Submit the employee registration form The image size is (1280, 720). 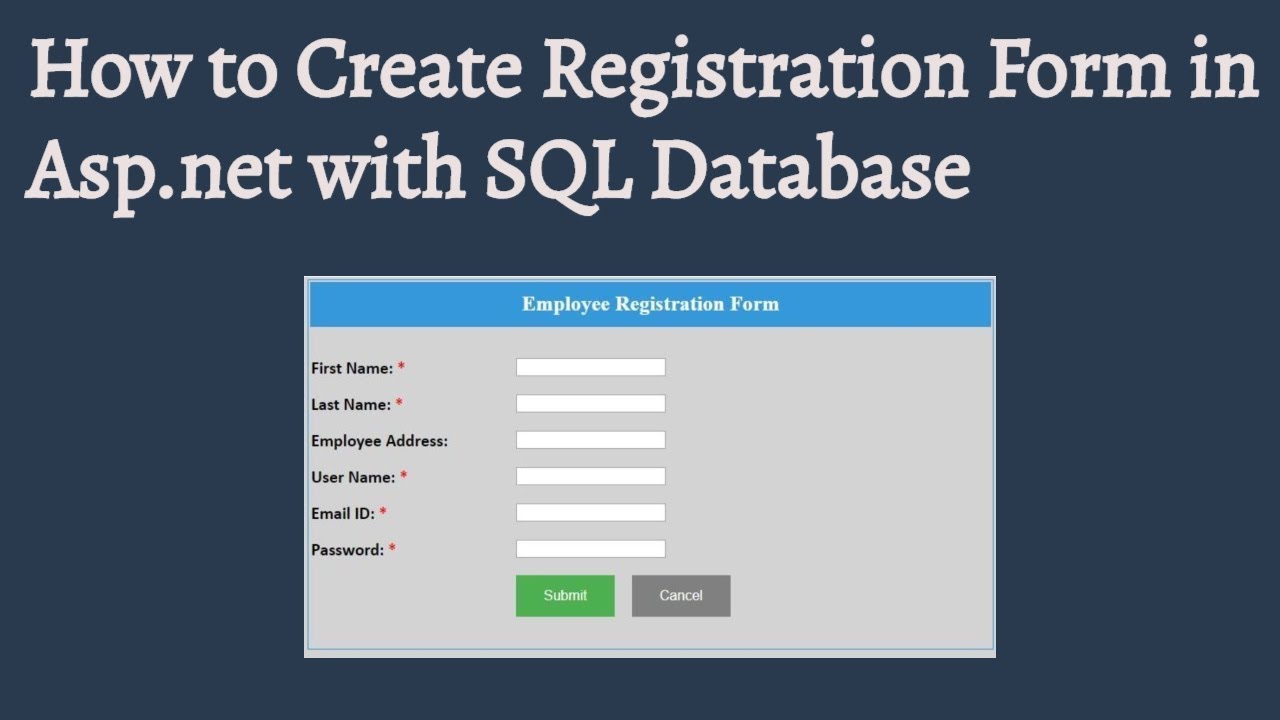tap(565, 595)
